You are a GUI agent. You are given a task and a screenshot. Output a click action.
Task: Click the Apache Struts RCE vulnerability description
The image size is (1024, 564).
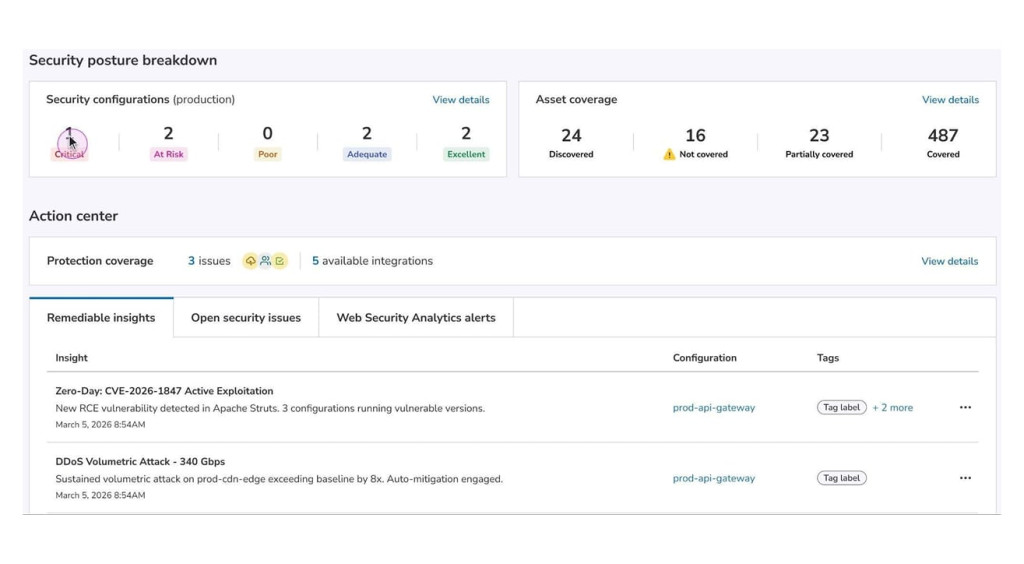270,409
